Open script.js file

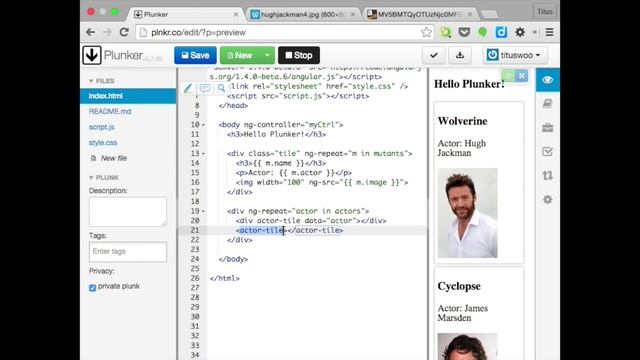102,127
